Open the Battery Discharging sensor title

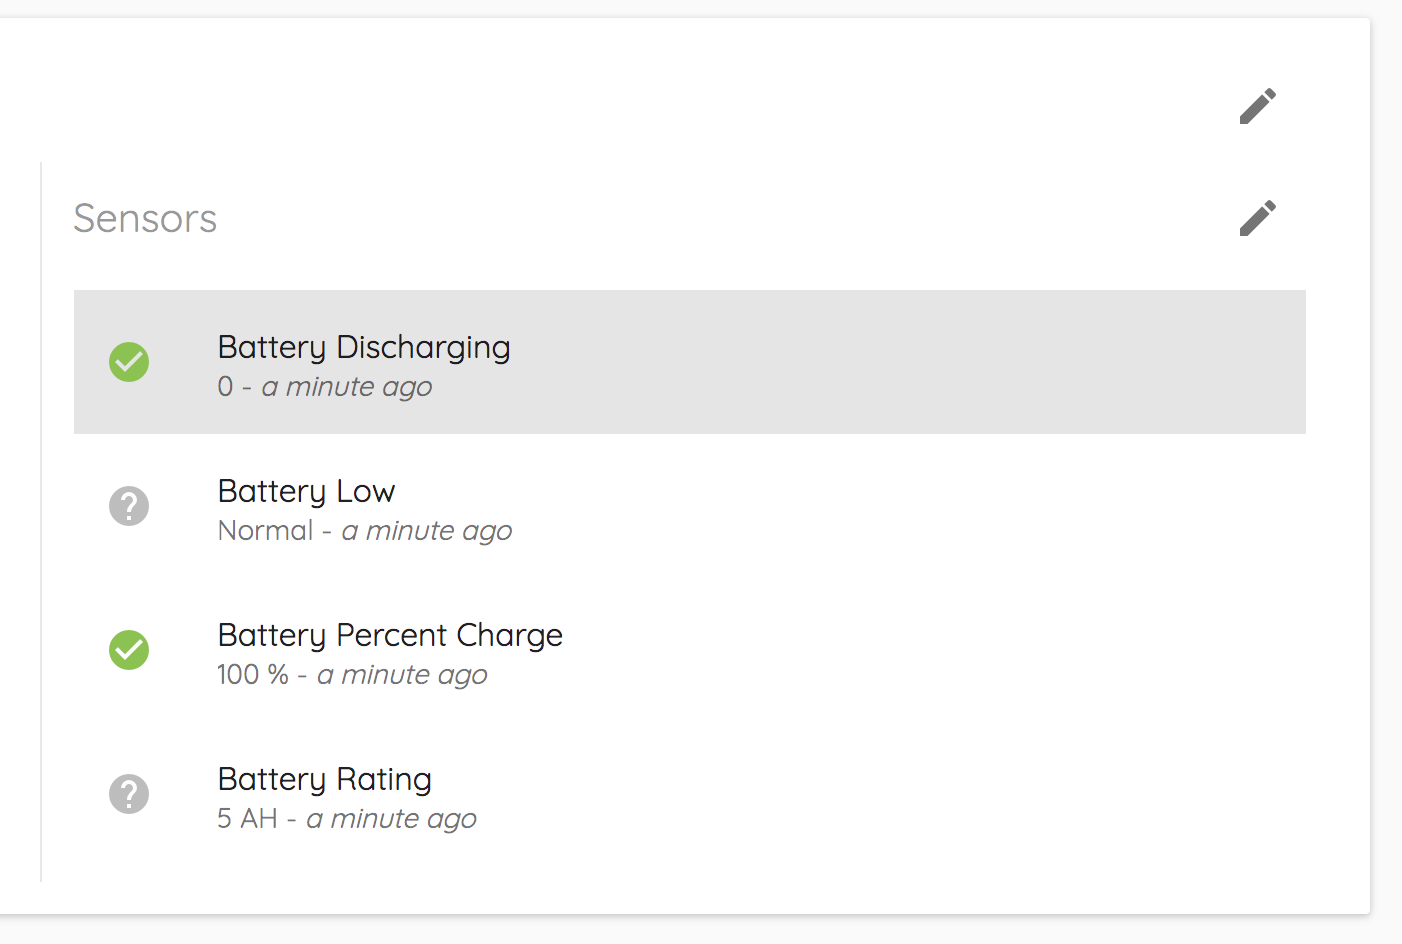coord(364,347)
